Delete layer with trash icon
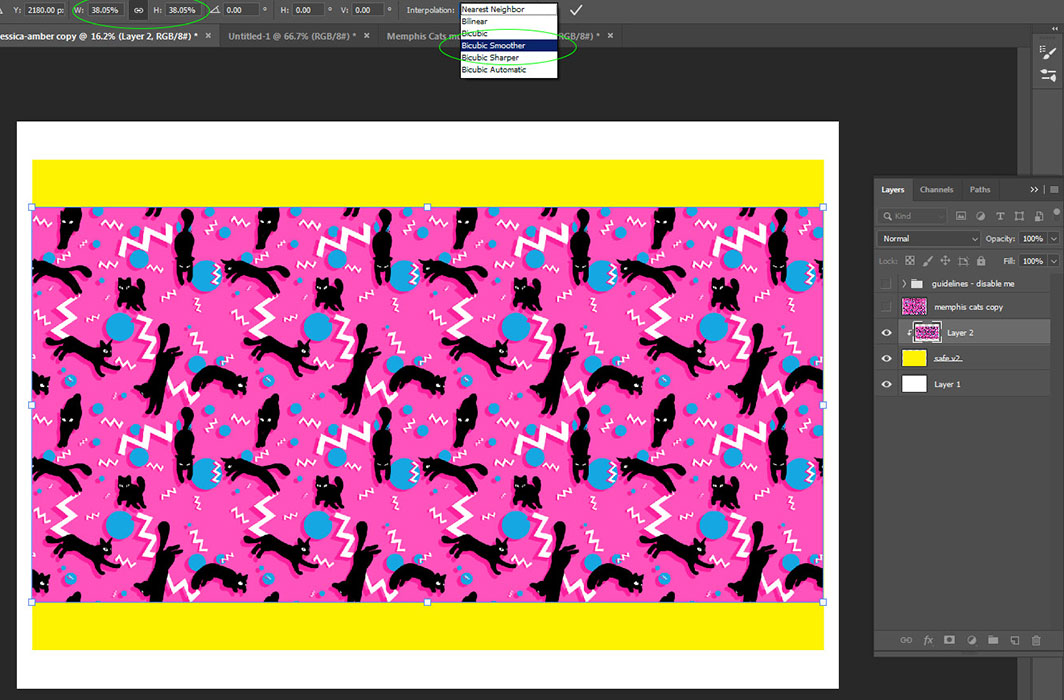 (x=1036, y=640)
